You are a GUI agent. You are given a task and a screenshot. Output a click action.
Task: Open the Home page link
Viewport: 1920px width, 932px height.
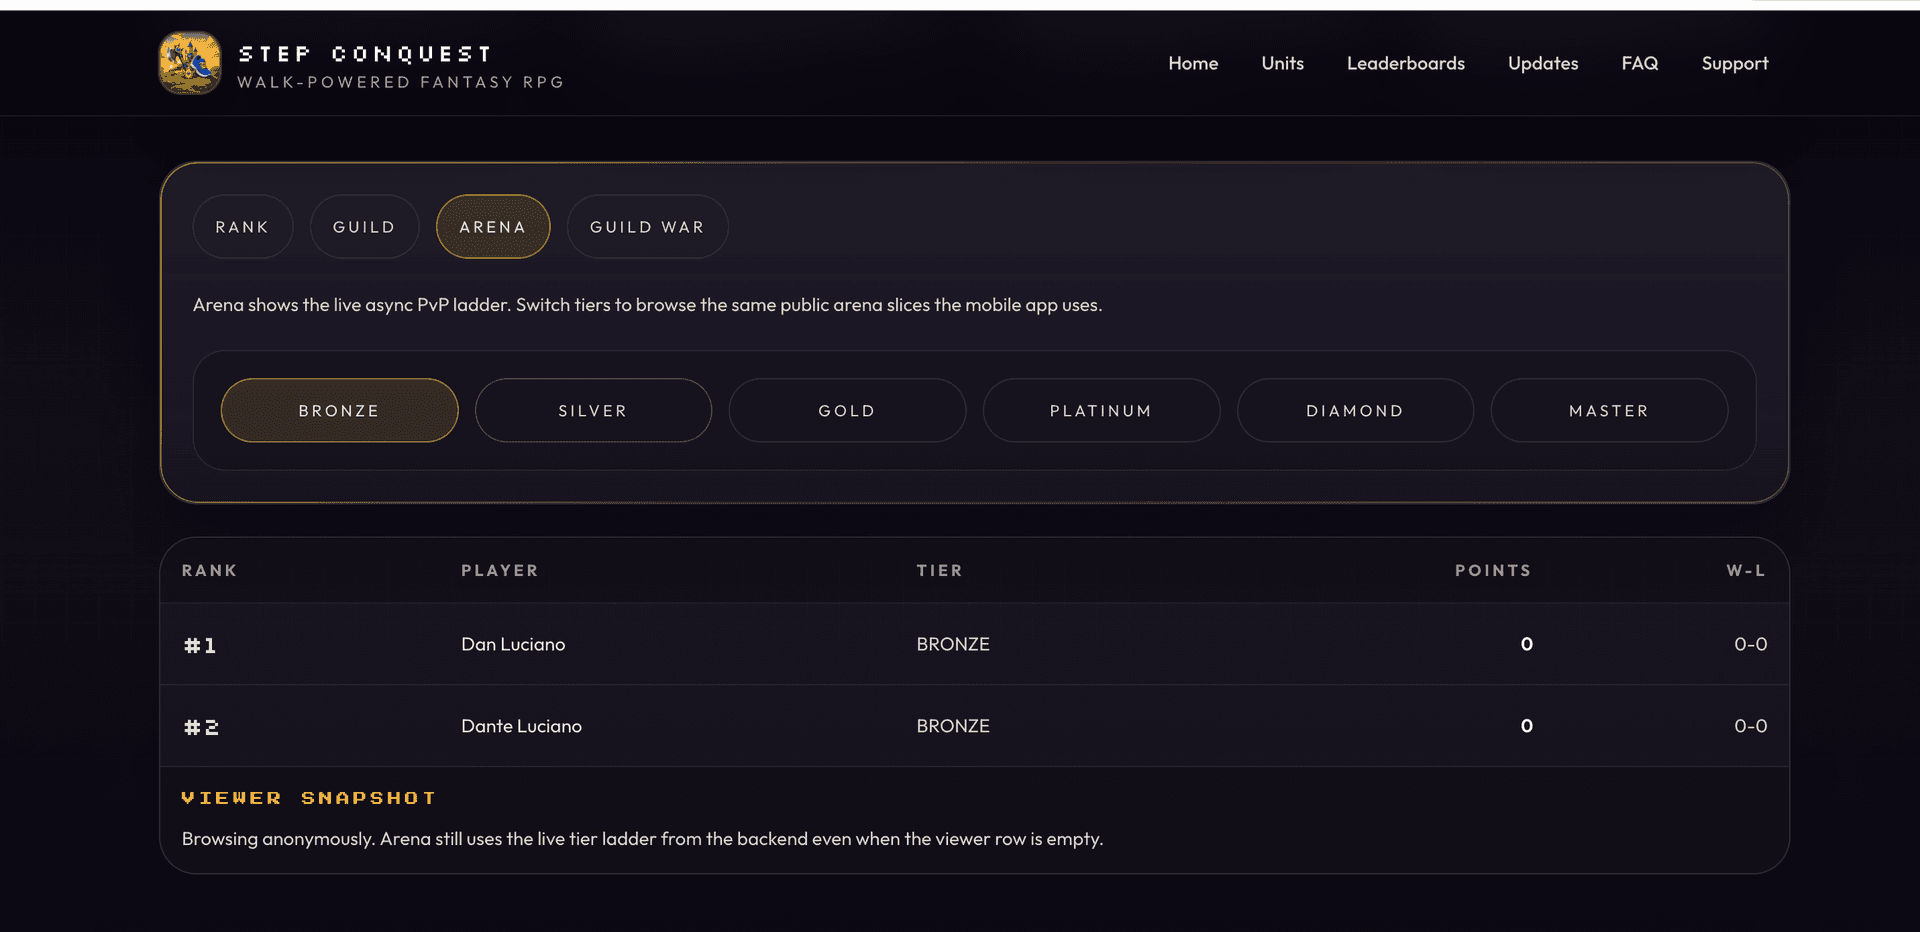coord(1193,63)
